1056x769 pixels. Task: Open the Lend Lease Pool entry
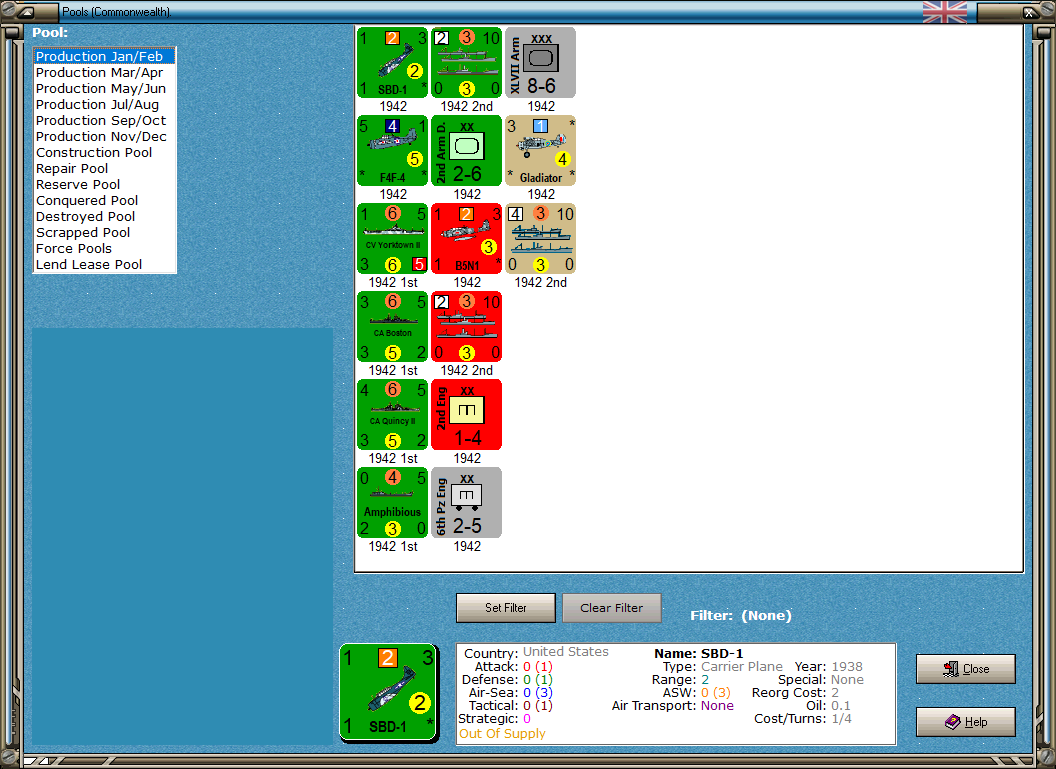tap(104, 265)
